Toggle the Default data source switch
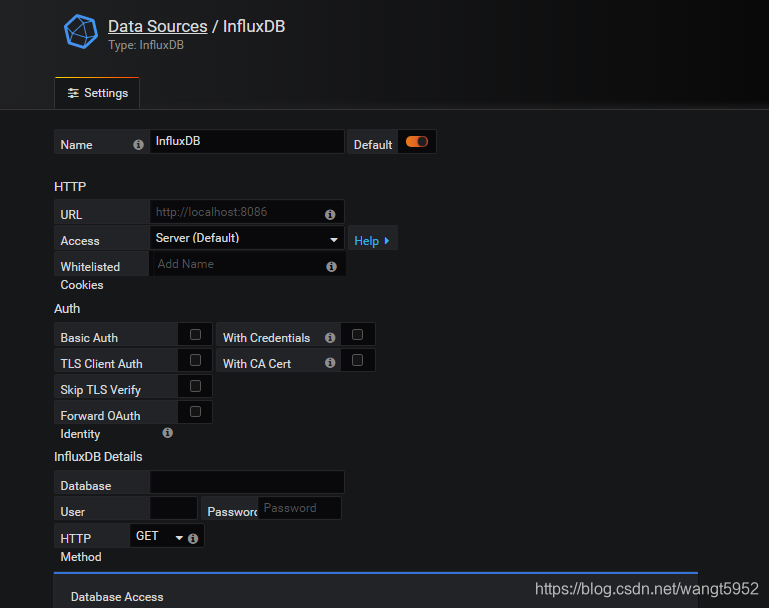 point(417,142)
